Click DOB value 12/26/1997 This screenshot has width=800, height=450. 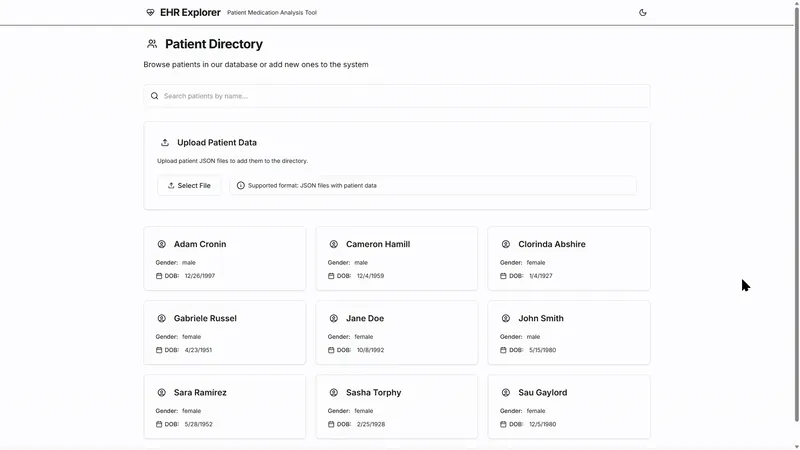(x=200, y=276)
